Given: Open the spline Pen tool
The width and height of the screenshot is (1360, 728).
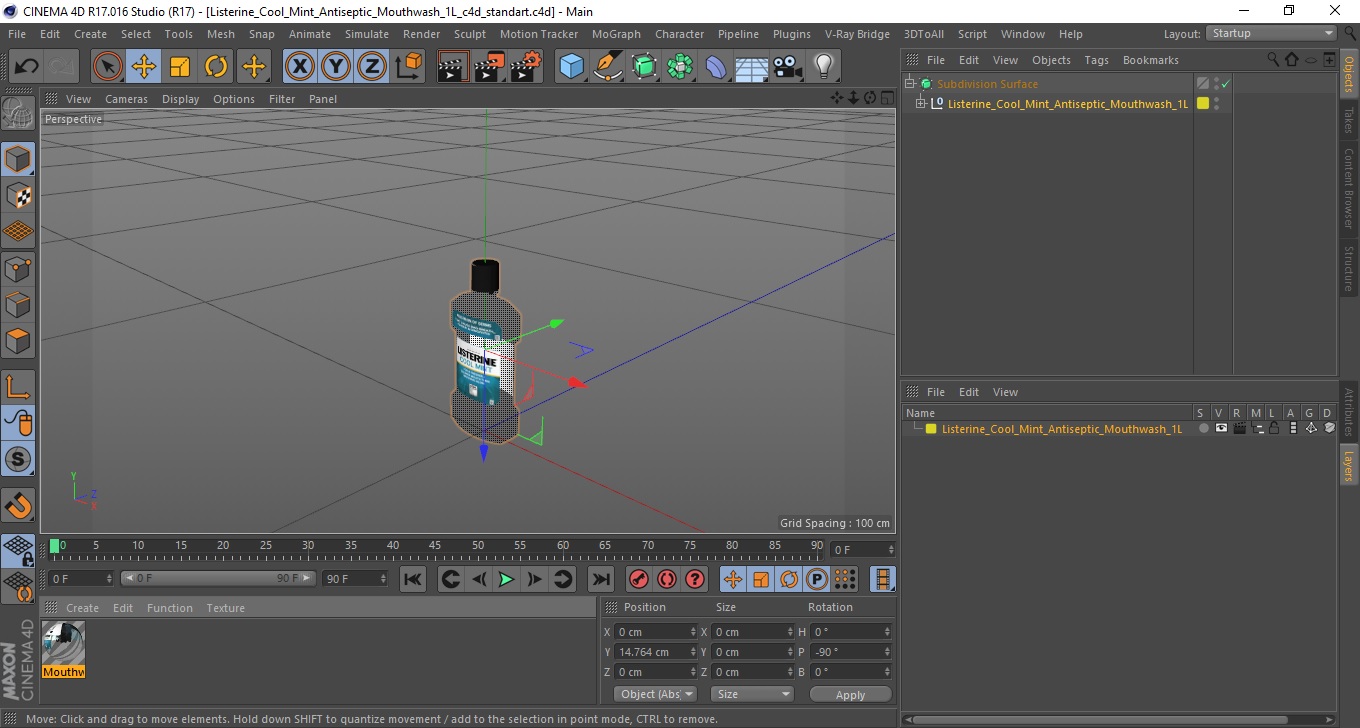Looking at the screenshot, I should (608, 67).
